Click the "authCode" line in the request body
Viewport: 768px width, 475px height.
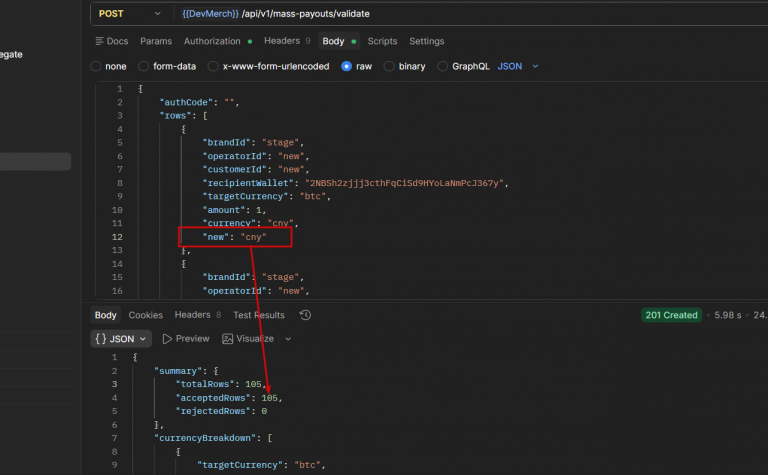[199, 102]
